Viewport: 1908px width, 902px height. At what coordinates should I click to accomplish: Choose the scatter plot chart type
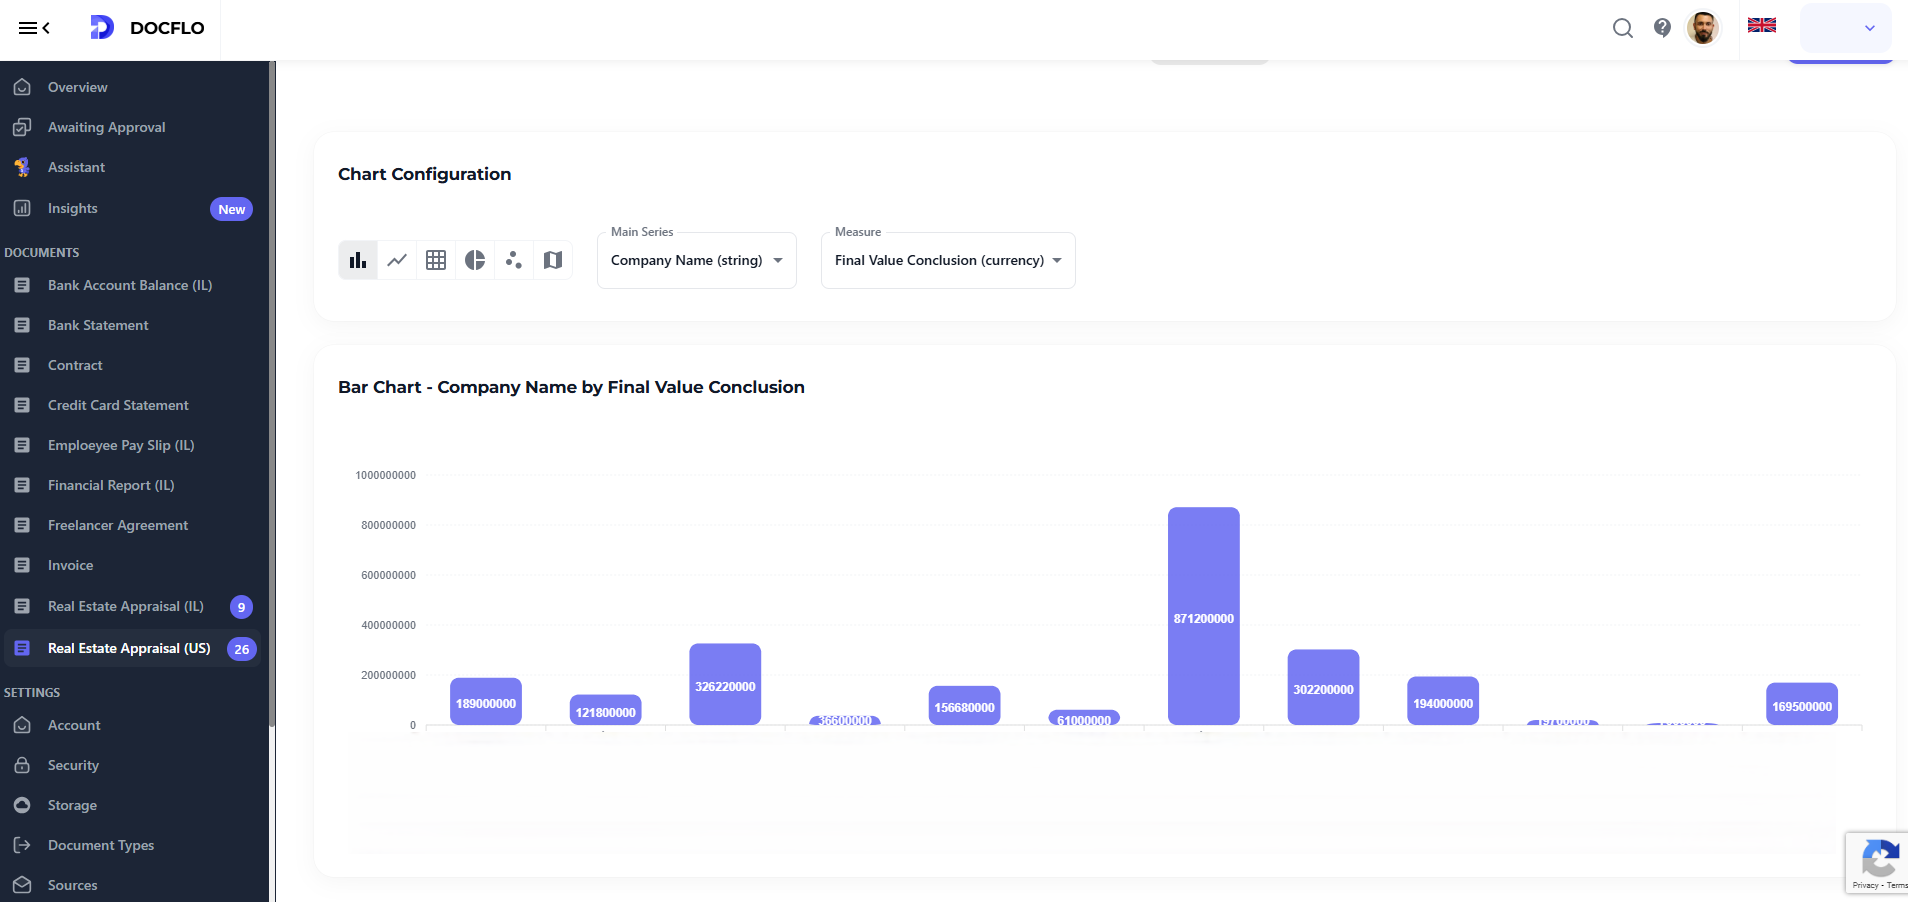[x=514, y=260]
